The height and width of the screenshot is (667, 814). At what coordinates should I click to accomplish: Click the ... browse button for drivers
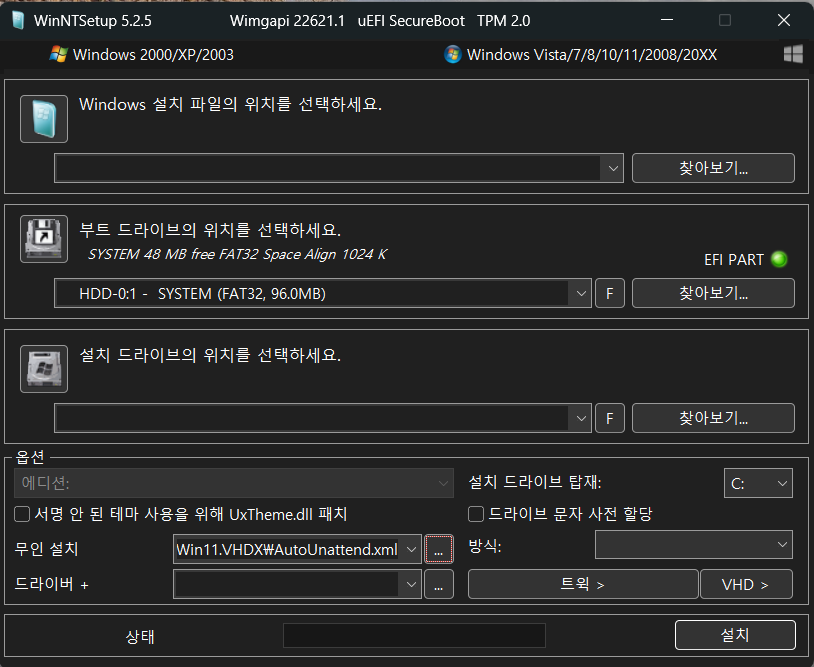tap(439, 584)
